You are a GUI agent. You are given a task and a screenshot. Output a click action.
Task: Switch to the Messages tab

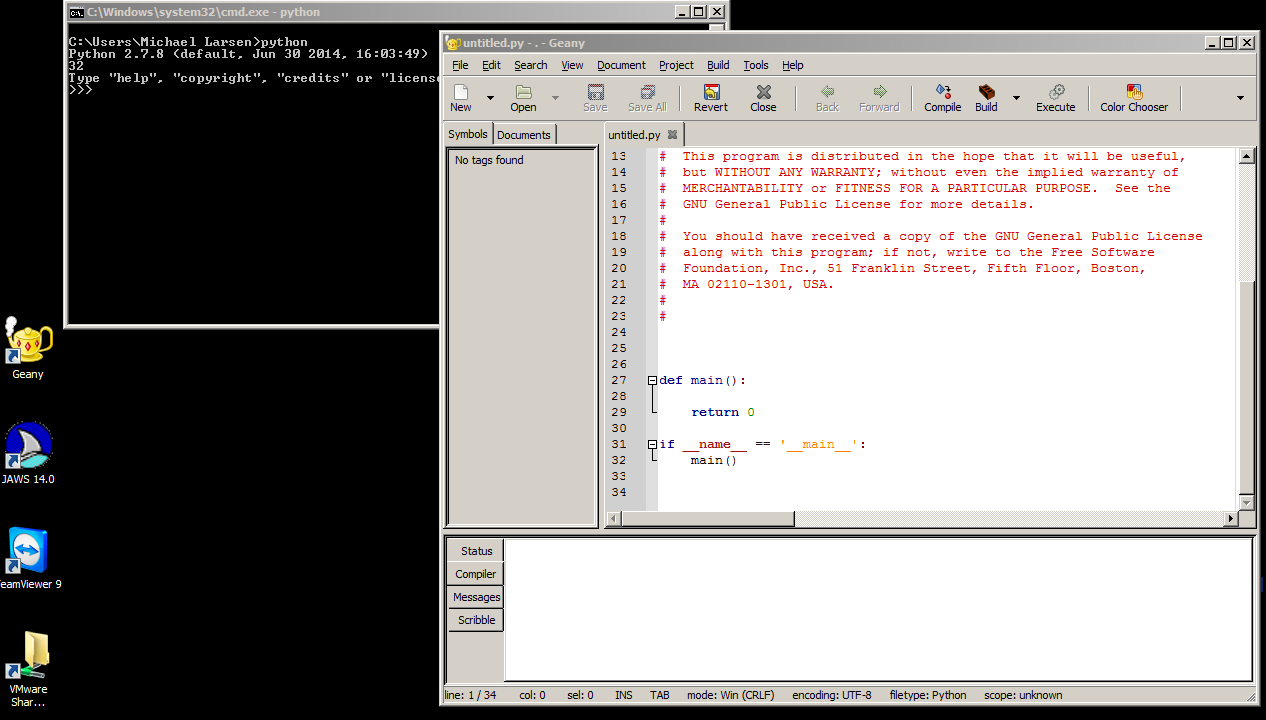coord(476,597)
